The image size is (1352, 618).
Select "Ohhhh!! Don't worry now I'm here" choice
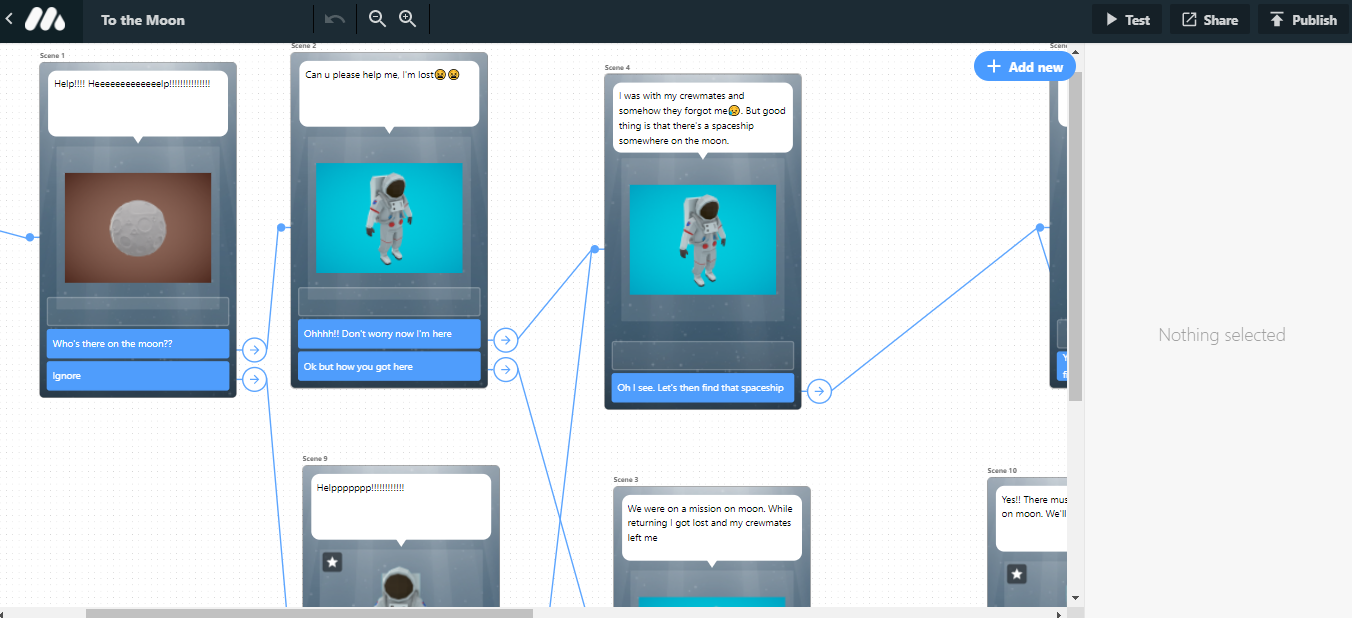click(x=389, y=334)
